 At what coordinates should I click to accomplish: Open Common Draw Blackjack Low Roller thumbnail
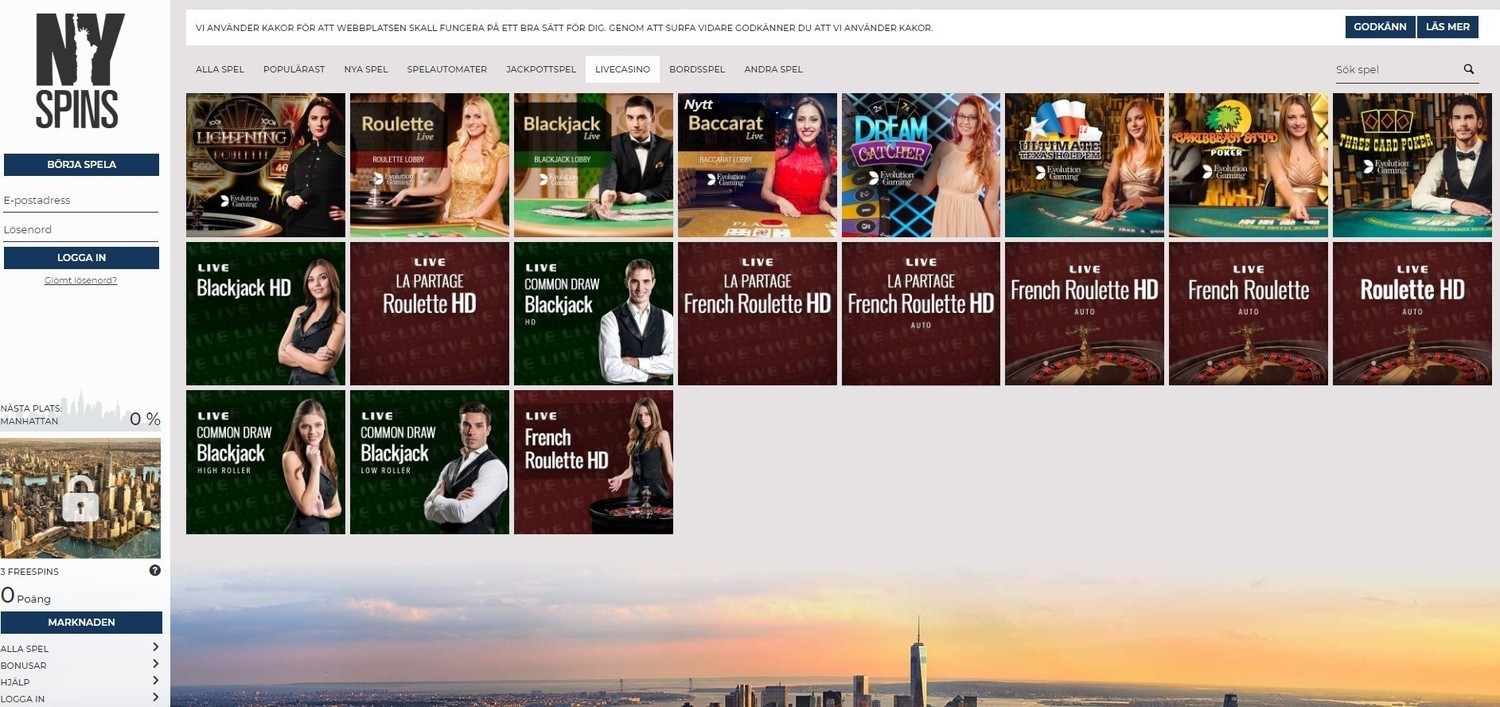(430, 462)
